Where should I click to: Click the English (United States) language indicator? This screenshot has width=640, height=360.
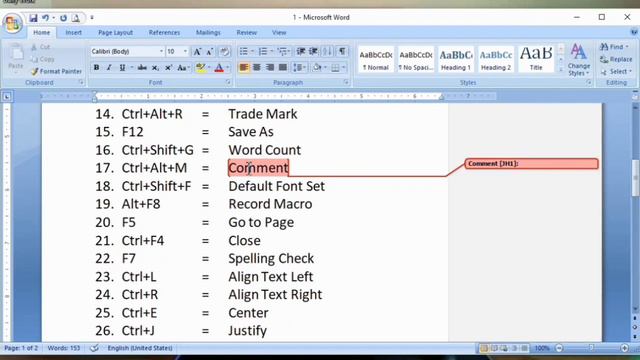click(140, 348)
